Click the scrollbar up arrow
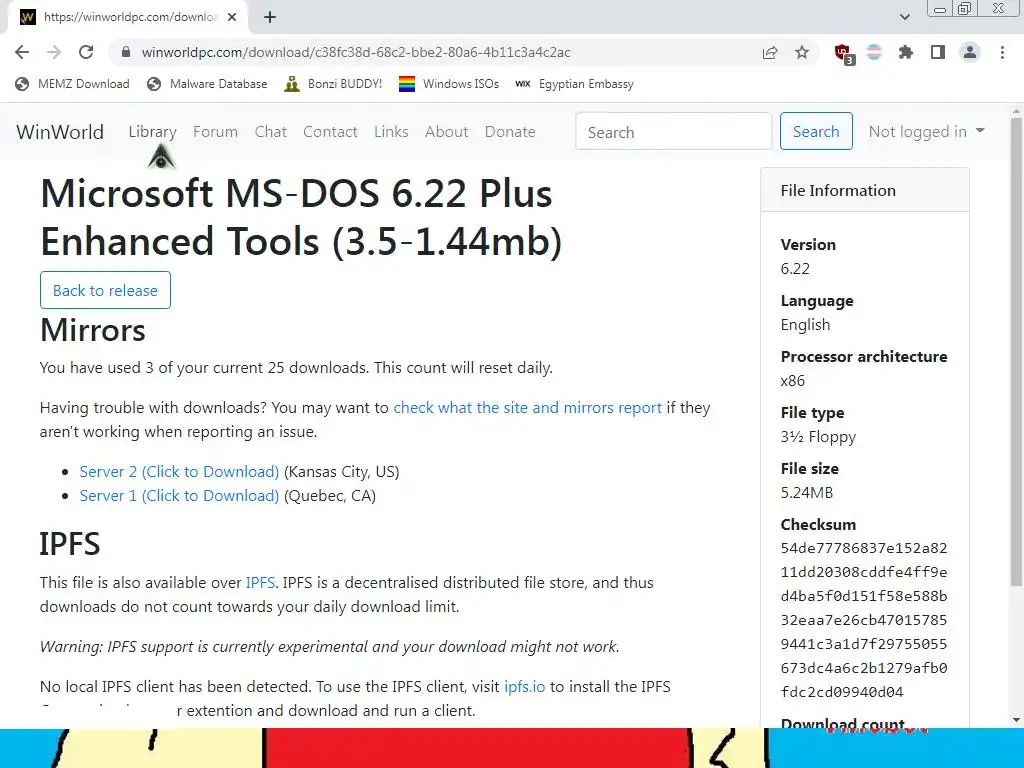Viewport: 1024px width, 768px height. pos(1016,110)
